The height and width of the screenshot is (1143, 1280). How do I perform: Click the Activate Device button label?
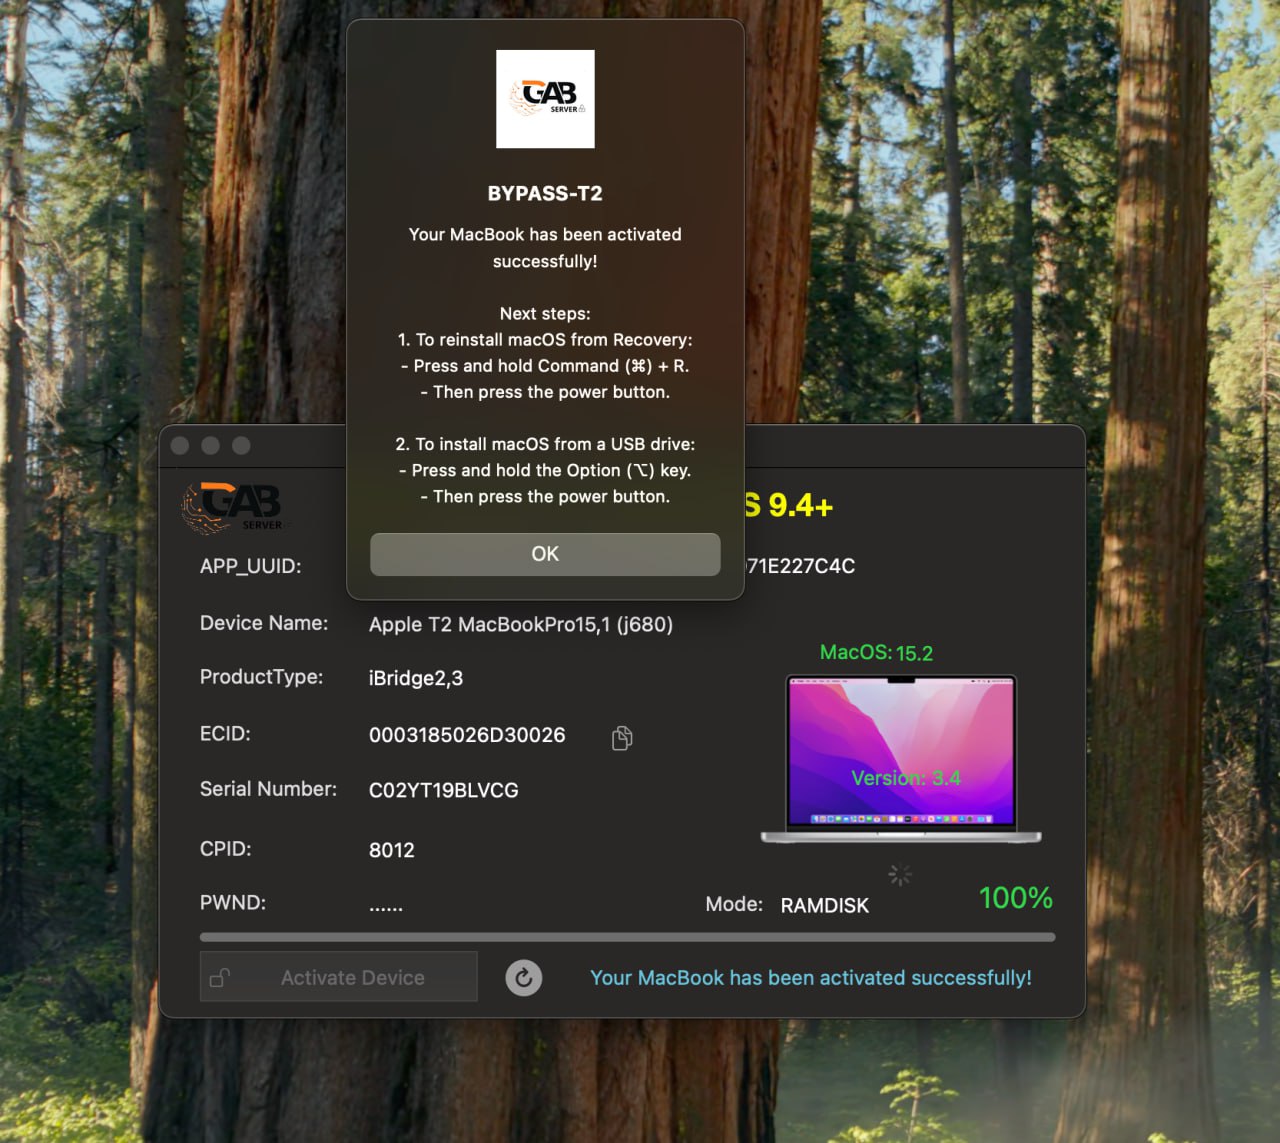click(x=352, y=978)
